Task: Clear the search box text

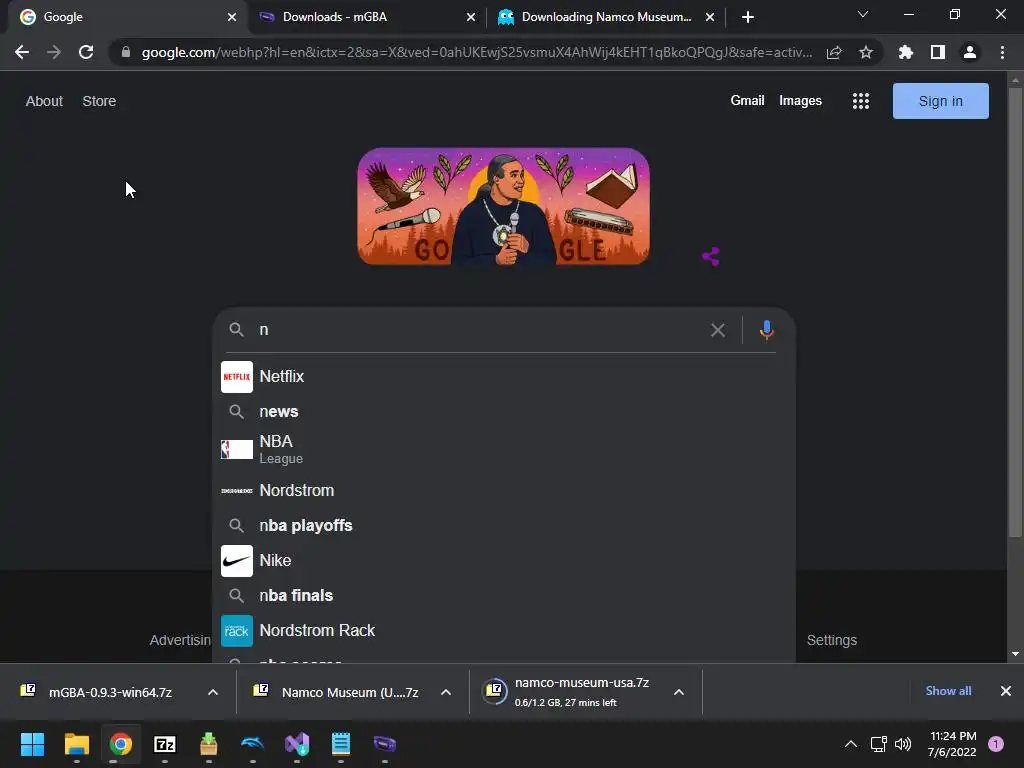Action: coord(718,330)
